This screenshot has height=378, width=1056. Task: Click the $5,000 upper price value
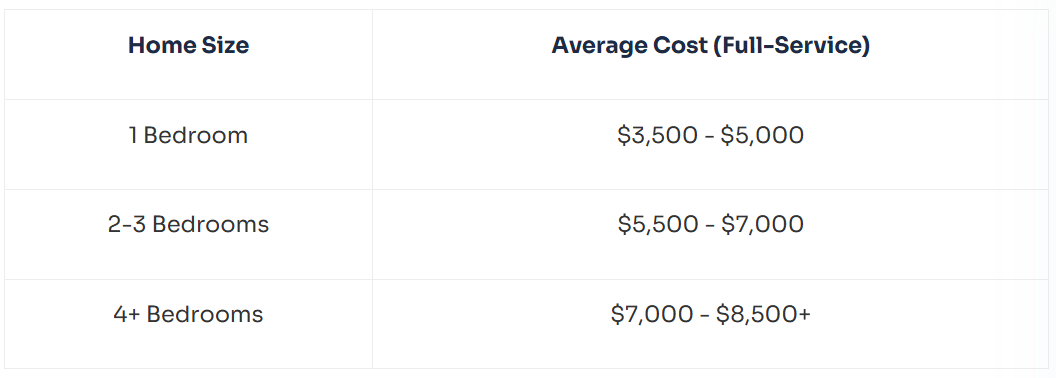[762, 135]
